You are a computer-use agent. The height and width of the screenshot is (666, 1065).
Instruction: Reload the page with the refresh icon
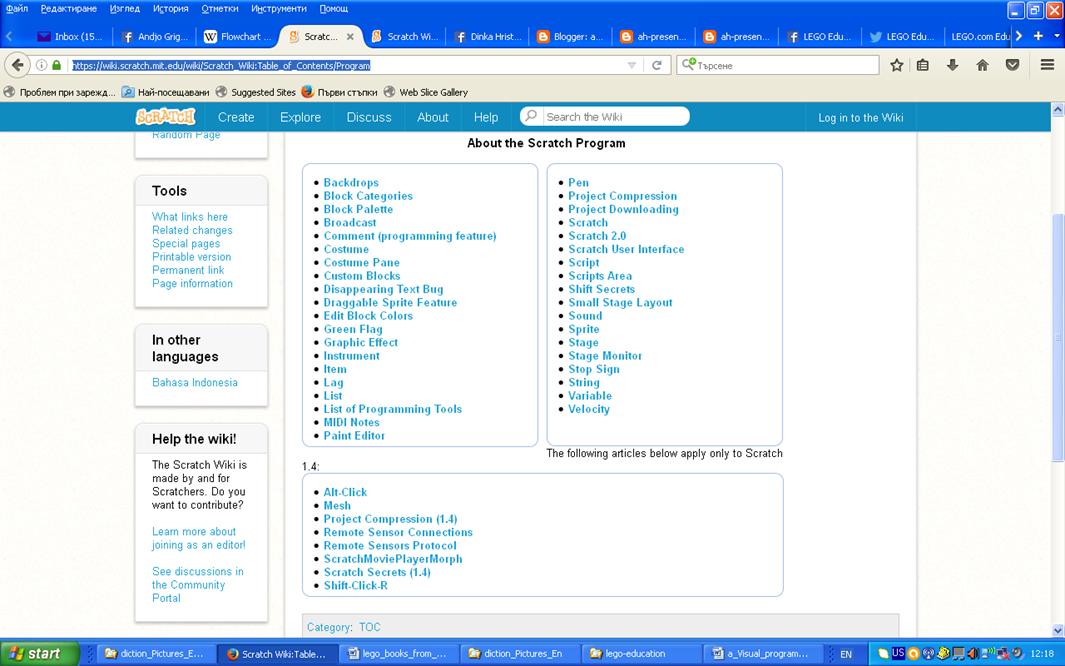(x=657, y=64)
